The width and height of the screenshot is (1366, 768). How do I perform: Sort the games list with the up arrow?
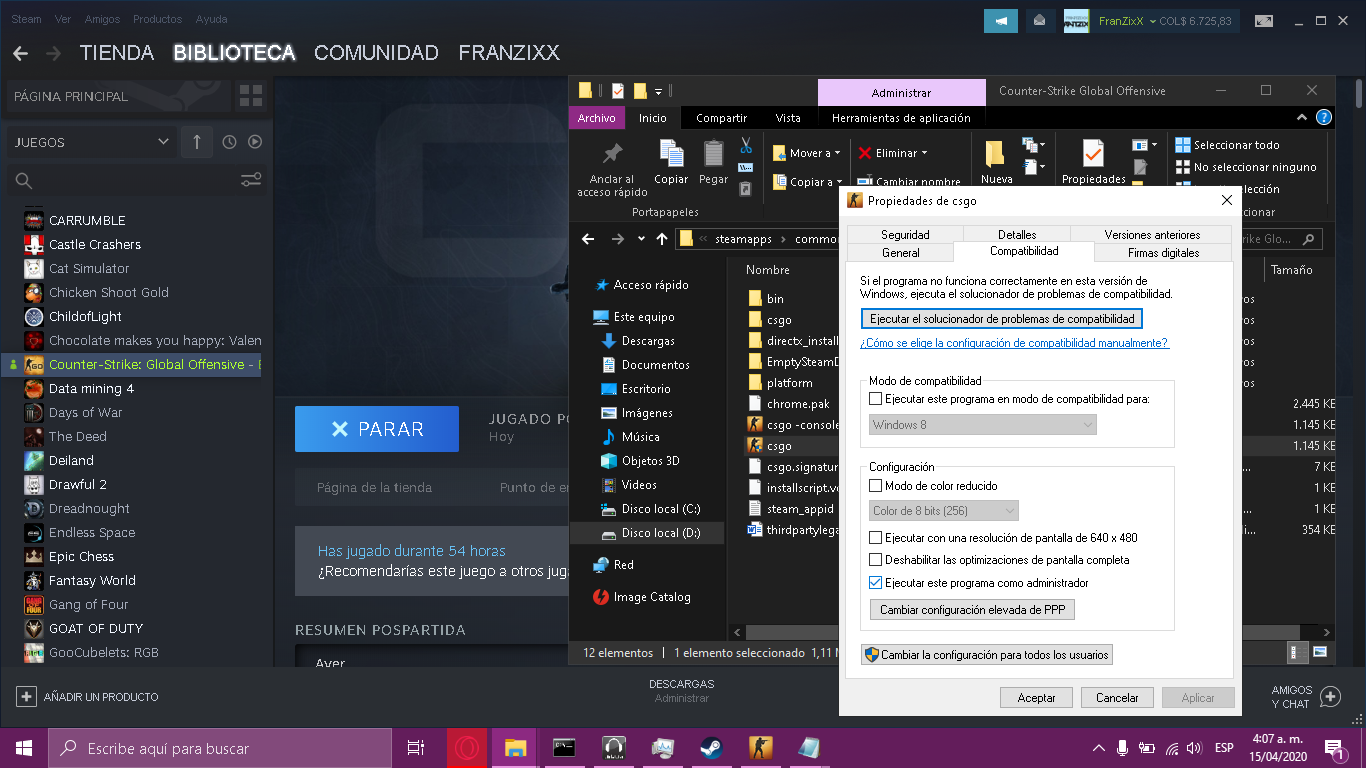pyautogui.click(x=197, y=142)
